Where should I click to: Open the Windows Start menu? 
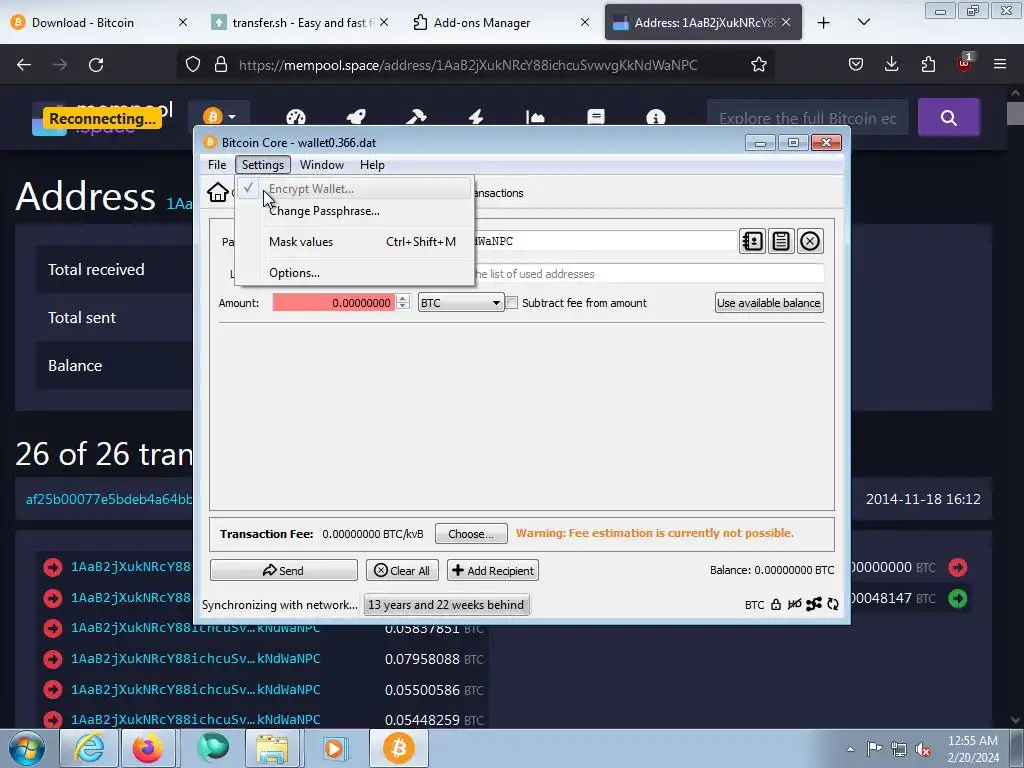[26, 748]
